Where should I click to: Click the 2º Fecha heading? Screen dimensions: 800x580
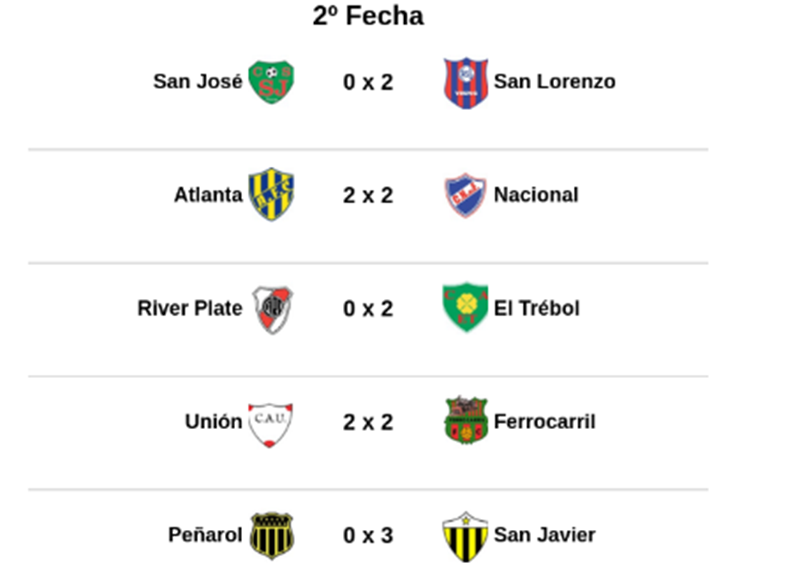(368, 16)
